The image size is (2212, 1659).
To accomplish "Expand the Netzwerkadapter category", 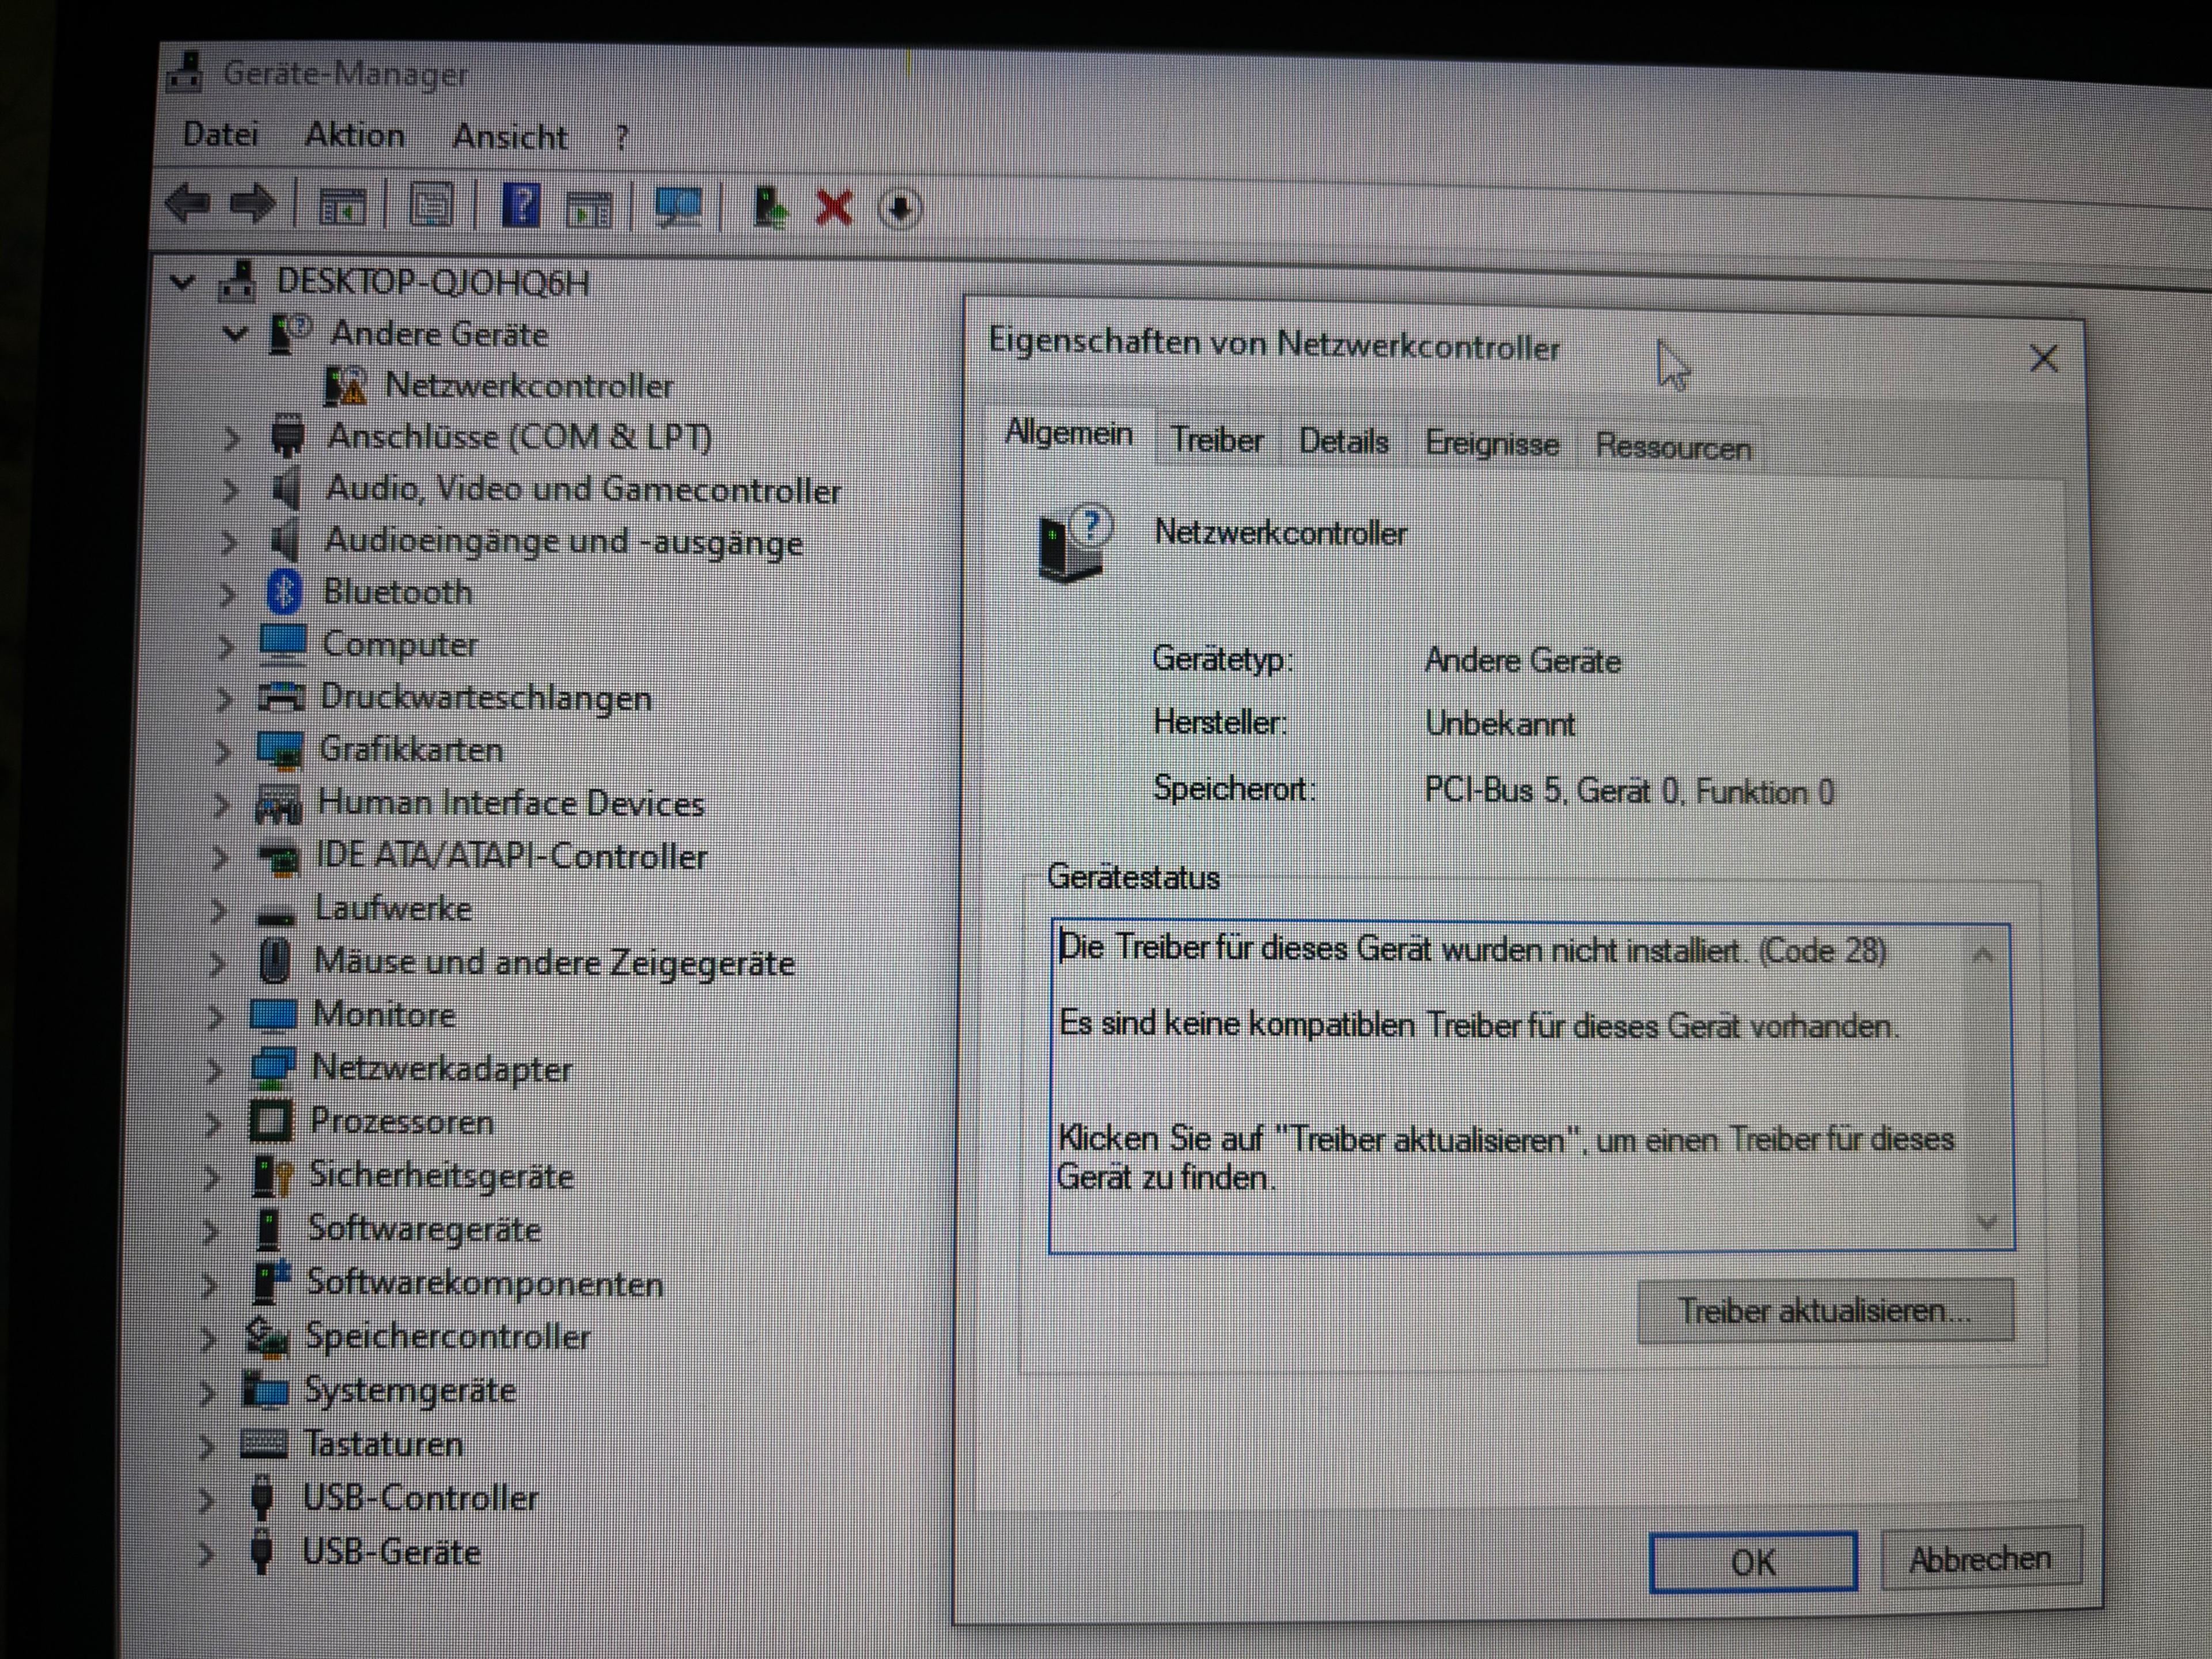I will (x=213, y=1069).
